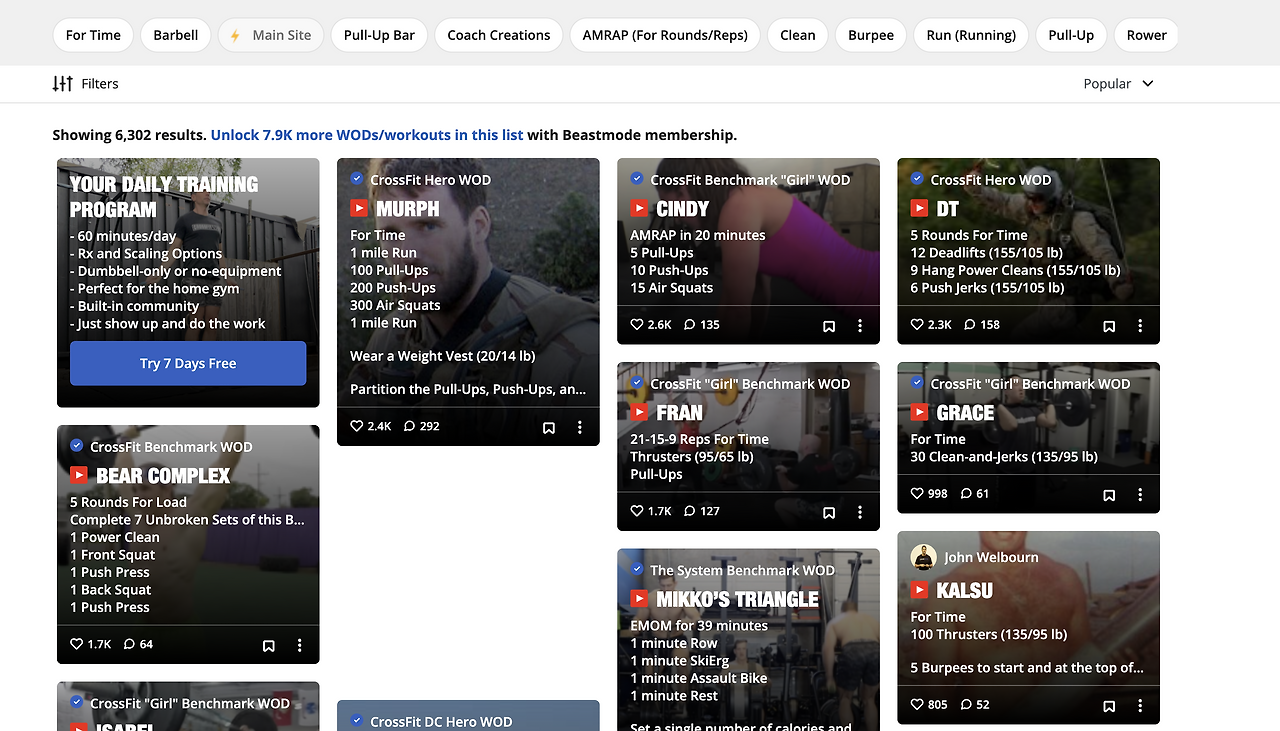The height and width of the screenshot is (731, 1280).
Task: Click the Try 7 Days Free button
Action: point(188,363)
